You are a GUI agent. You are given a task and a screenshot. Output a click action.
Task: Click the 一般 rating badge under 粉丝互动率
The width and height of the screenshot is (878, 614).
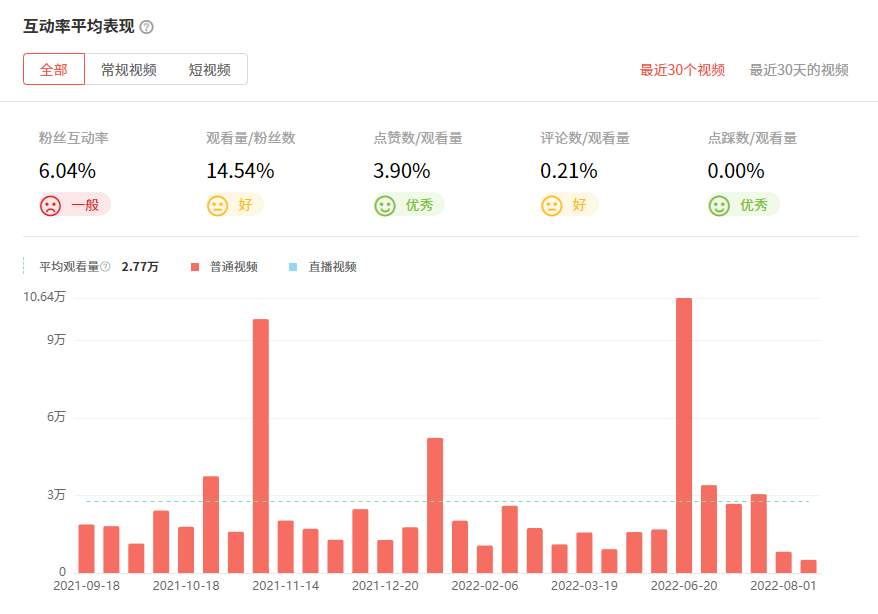pyautogui.click(x=84, y=205)
